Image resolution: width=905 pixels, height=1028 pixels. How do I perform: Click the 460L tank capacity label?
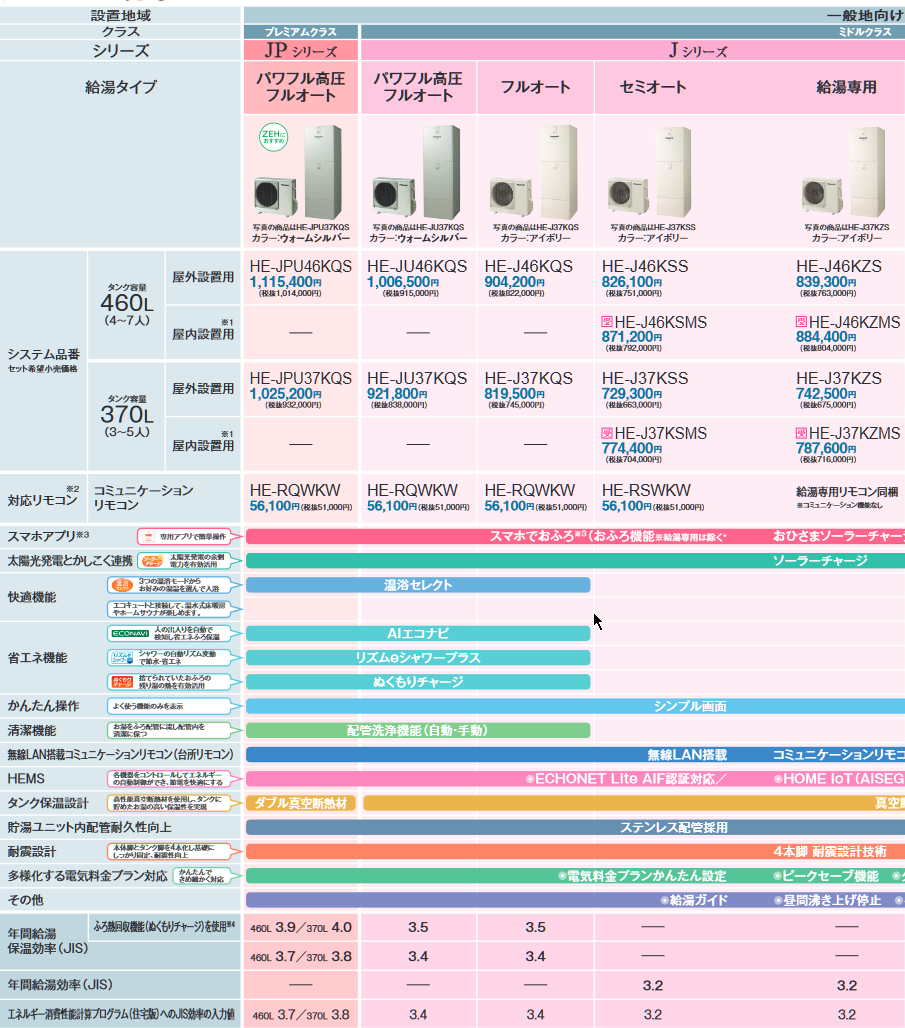127,303
